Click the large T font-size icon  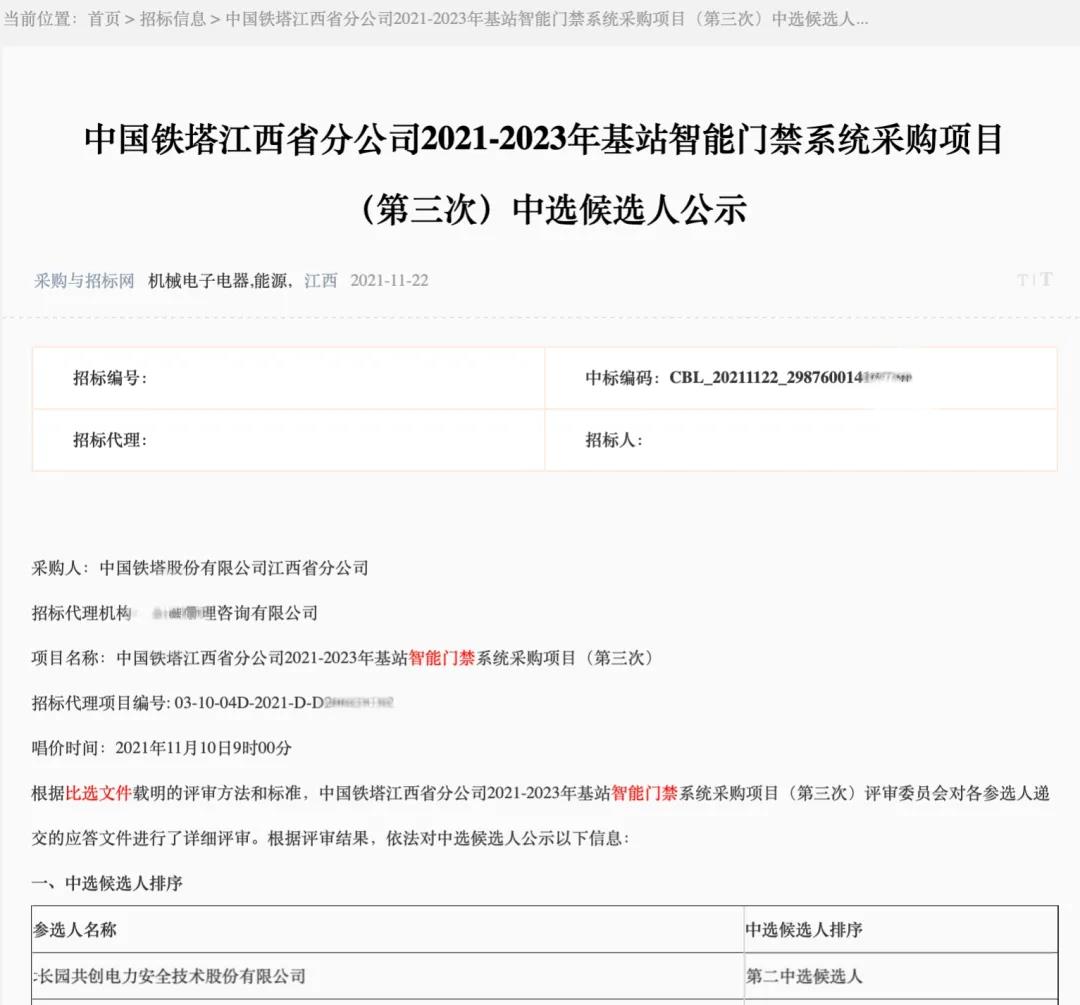coord(1046,280)
